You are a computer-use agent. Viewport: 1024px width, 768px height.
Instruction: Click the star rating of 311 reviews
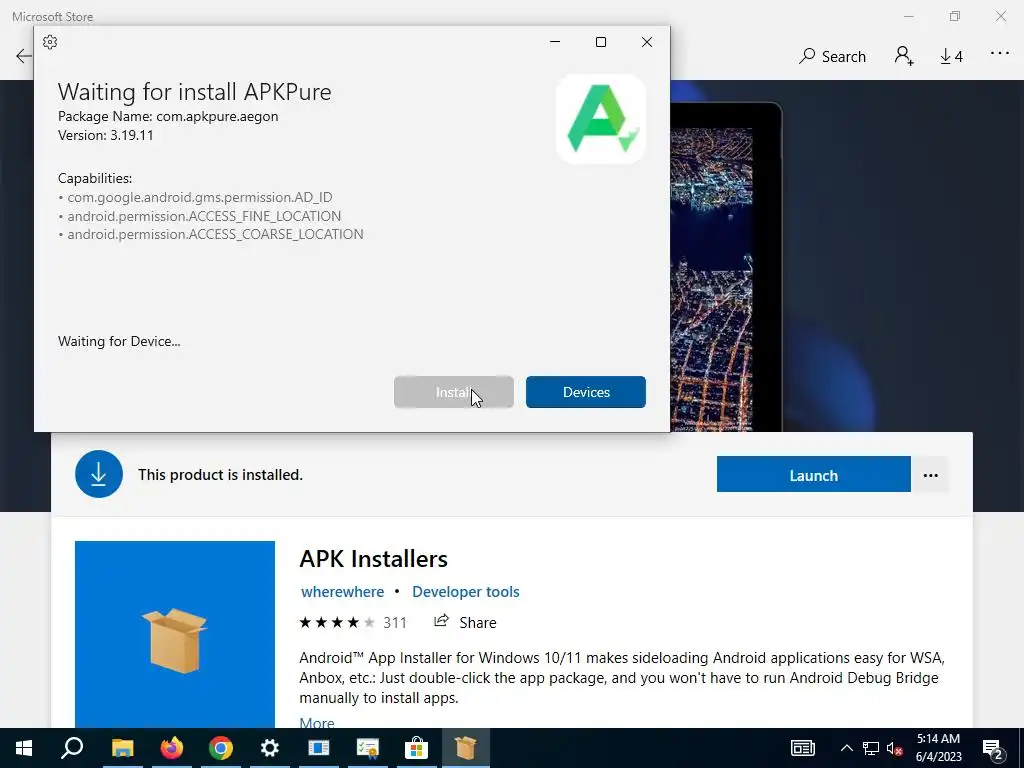(x=353, y=622)
